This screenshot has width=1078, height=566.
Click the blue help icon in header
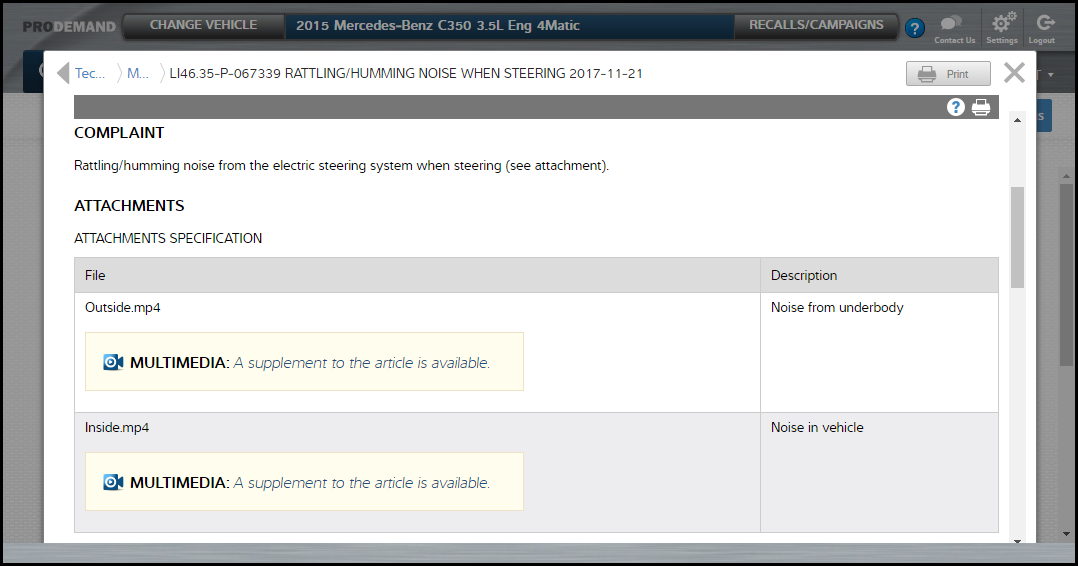click(915, 28)
